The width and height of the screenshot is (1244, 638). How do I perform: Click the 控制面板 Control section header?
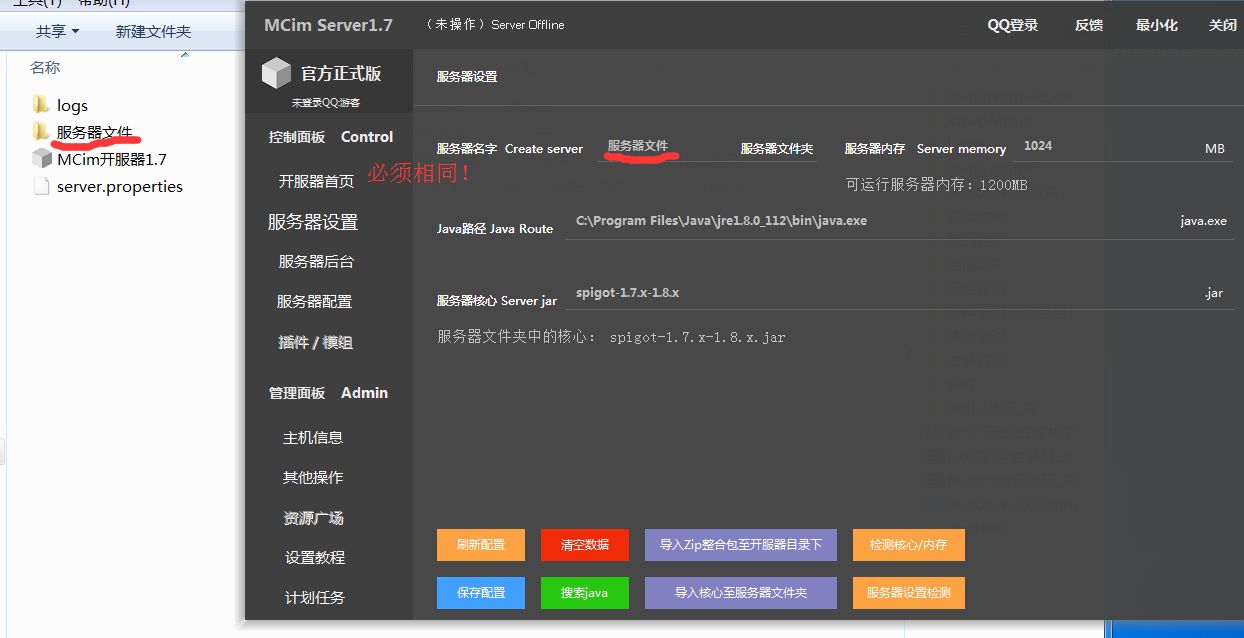click(331, 137)
